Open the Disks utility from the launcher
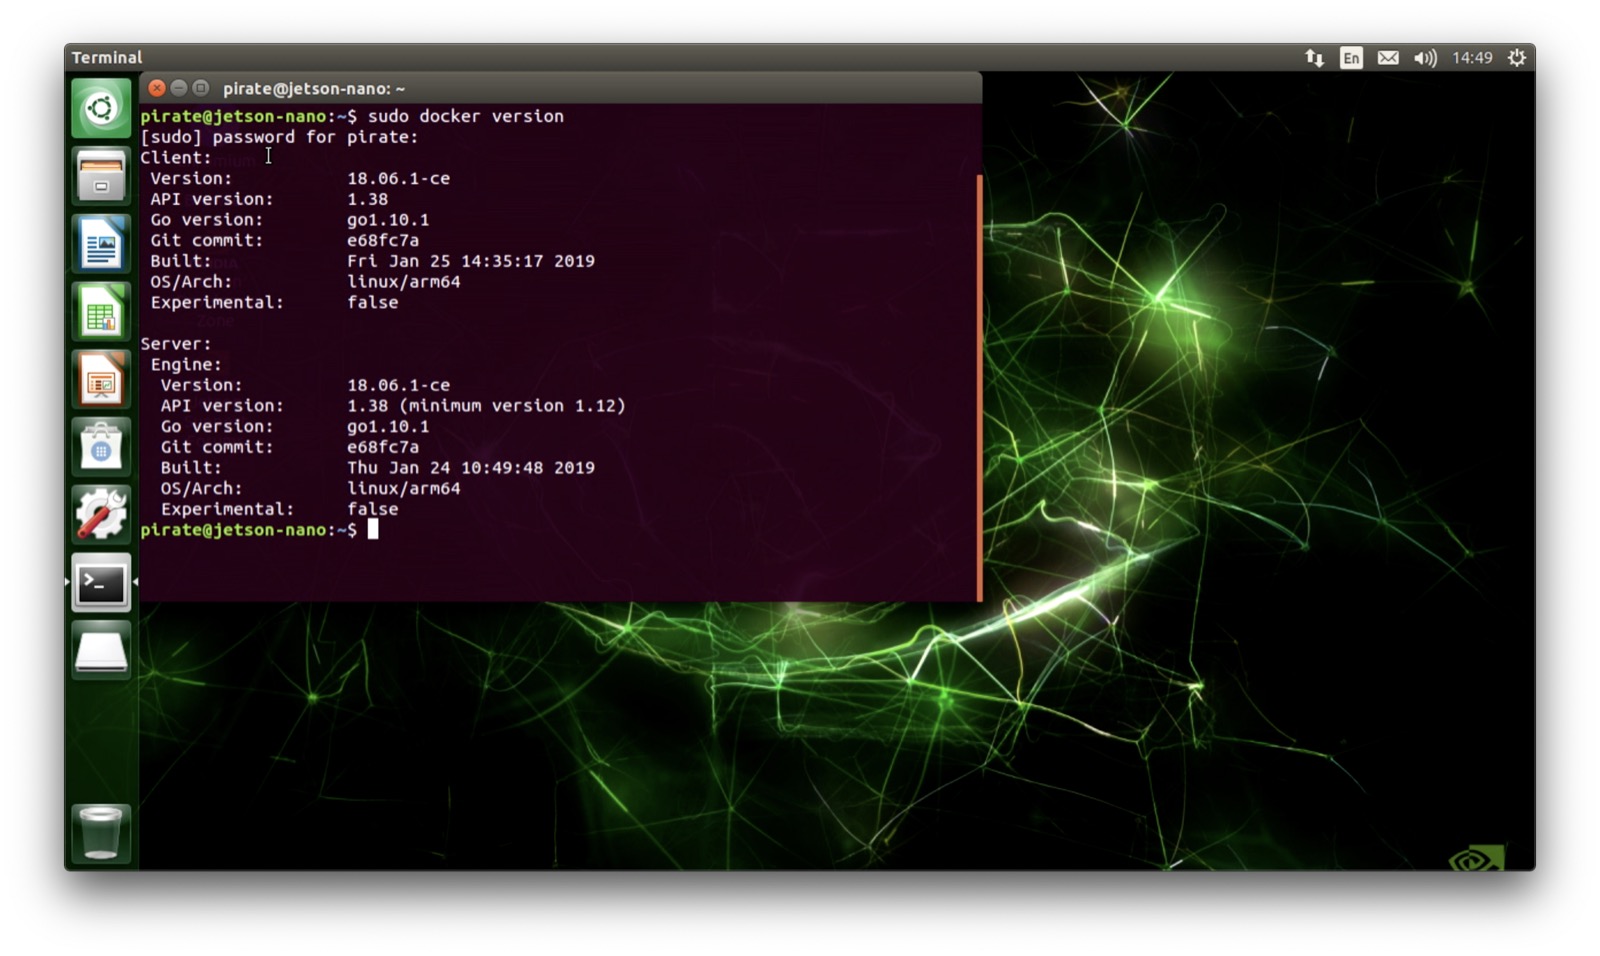Viewport: 1600px width, 956px height. (100, 649)
